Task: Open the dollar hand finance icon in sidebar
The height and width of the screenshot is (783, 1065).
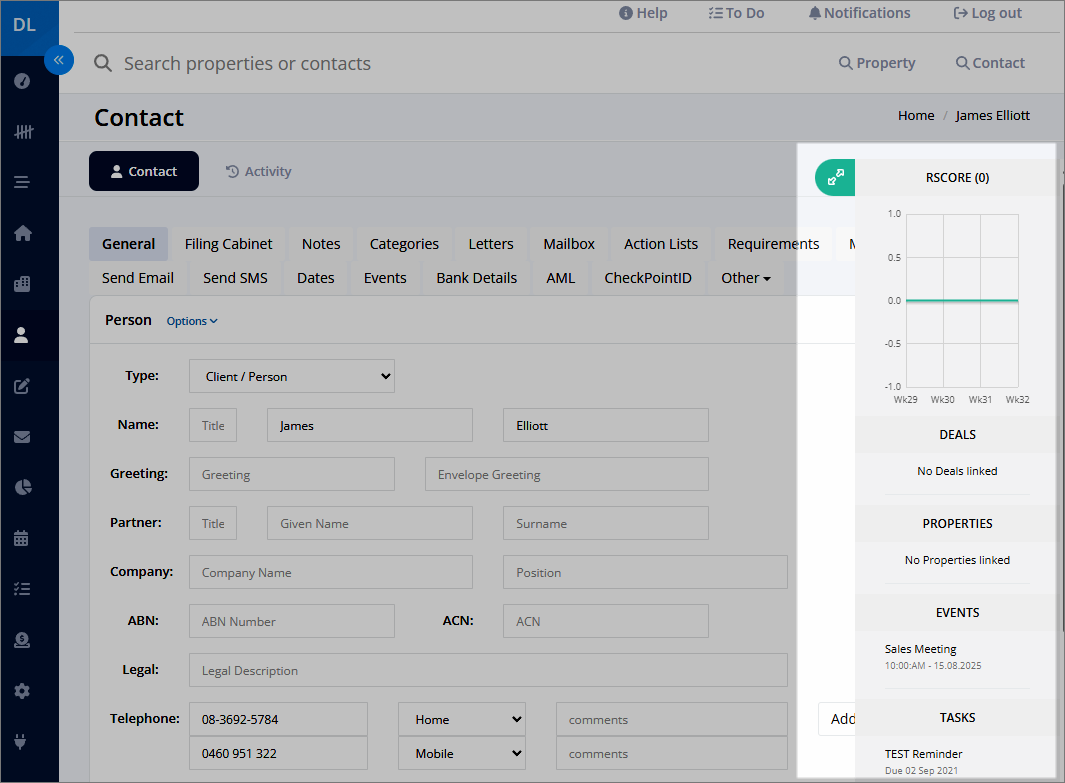Action: (x=22, y=640)
